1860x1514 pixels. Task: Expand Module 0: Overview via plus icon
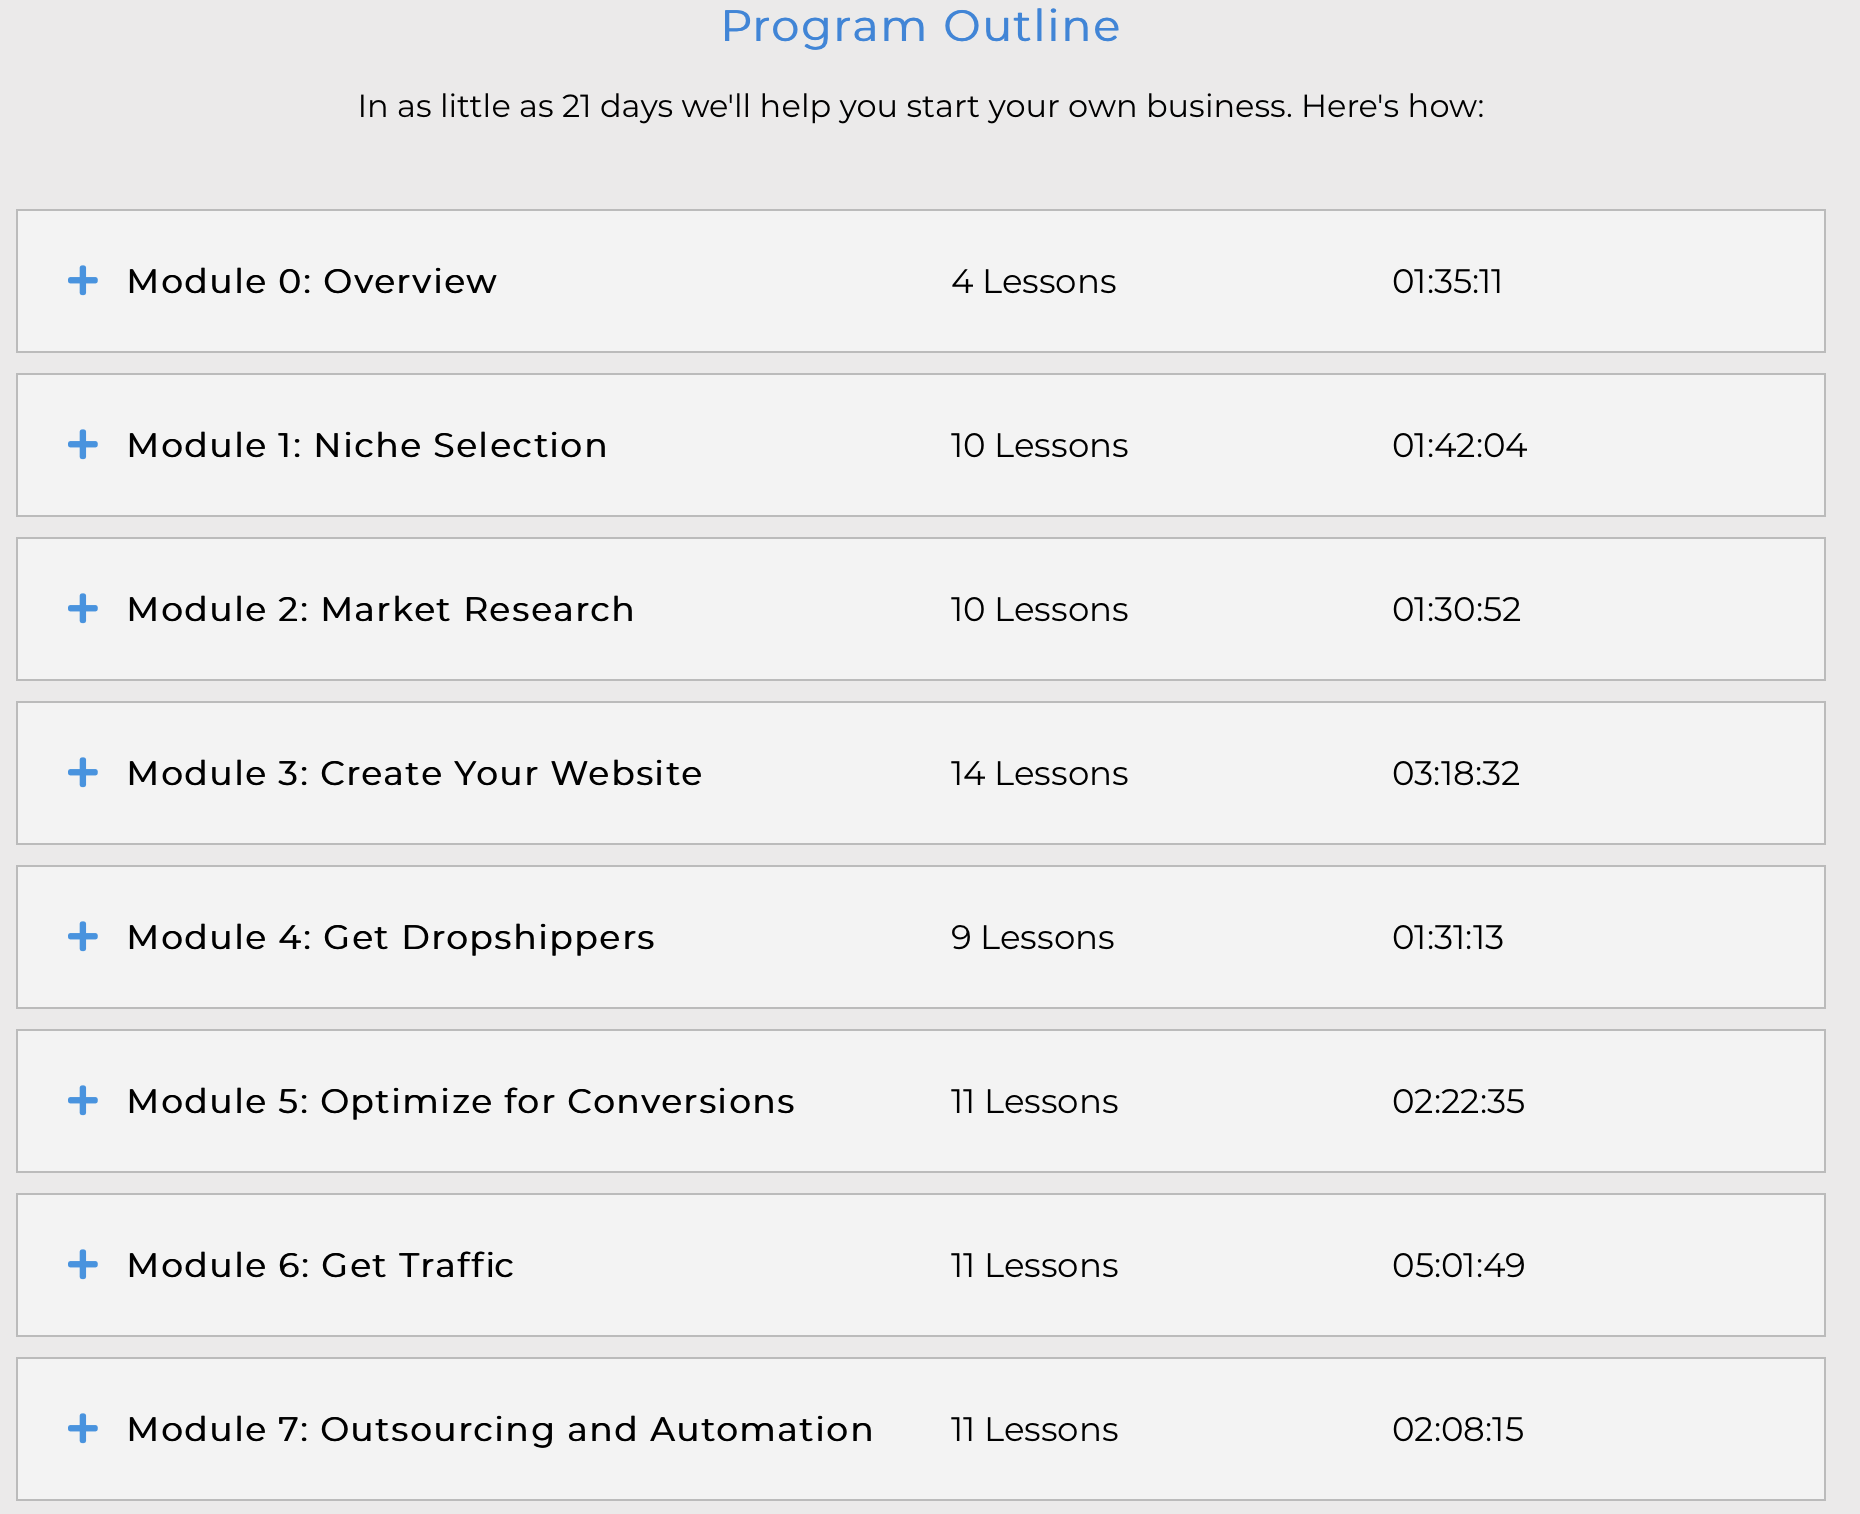coord(84,281)
